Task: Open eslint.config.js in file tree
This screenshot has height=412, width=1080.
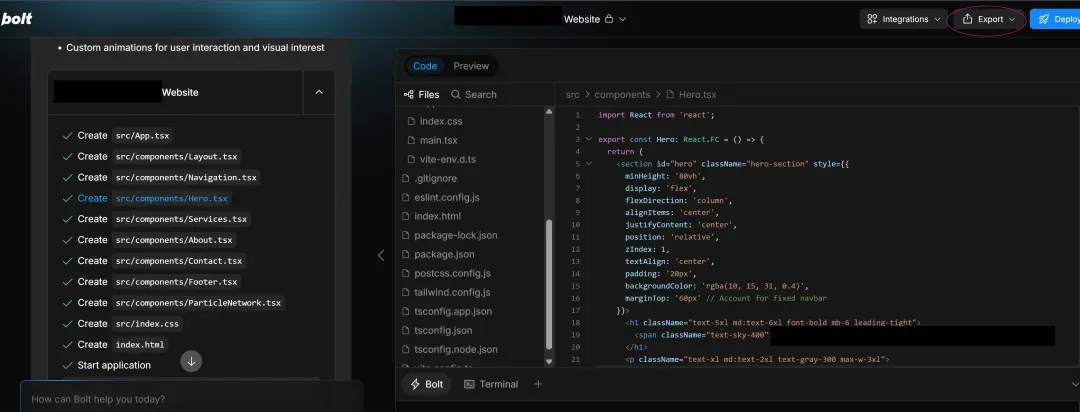Action: [x=447, y=197]
